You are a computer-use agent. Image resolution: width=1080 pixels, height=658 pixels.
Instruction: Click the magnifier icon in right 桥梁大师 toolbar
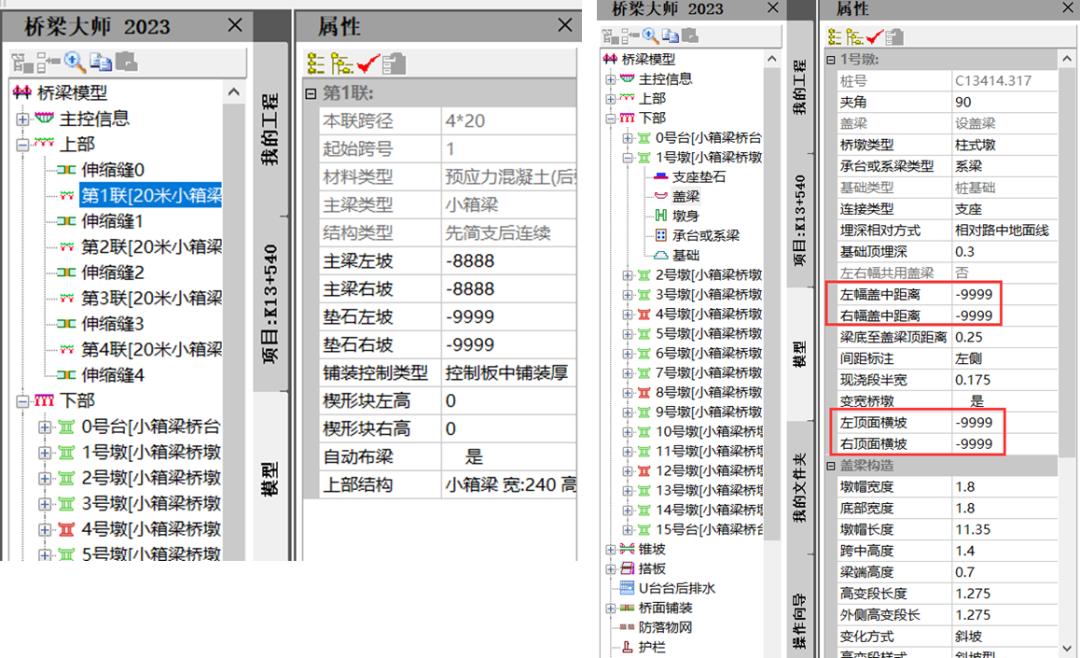click(648, 37)
